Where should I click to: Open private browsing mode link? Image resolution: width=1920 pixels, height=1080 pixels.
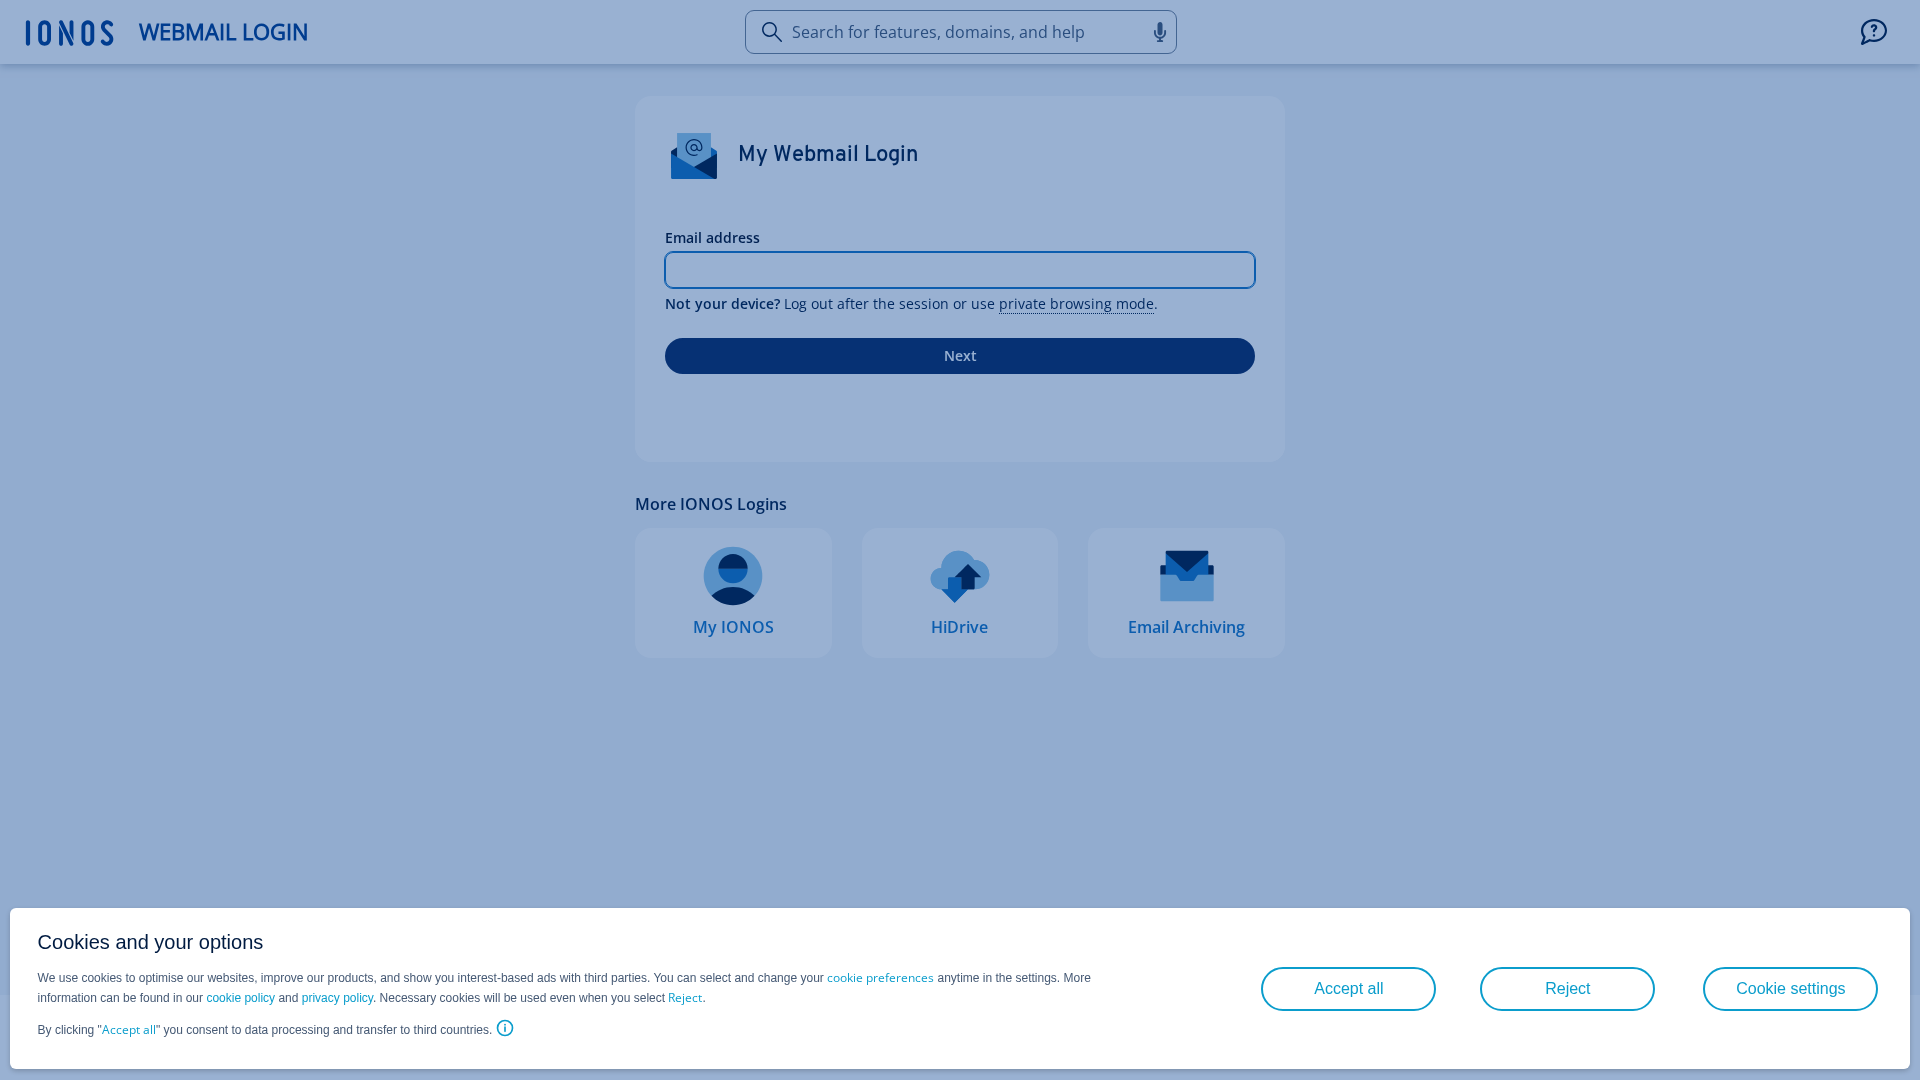click(x=1076, y=304)
